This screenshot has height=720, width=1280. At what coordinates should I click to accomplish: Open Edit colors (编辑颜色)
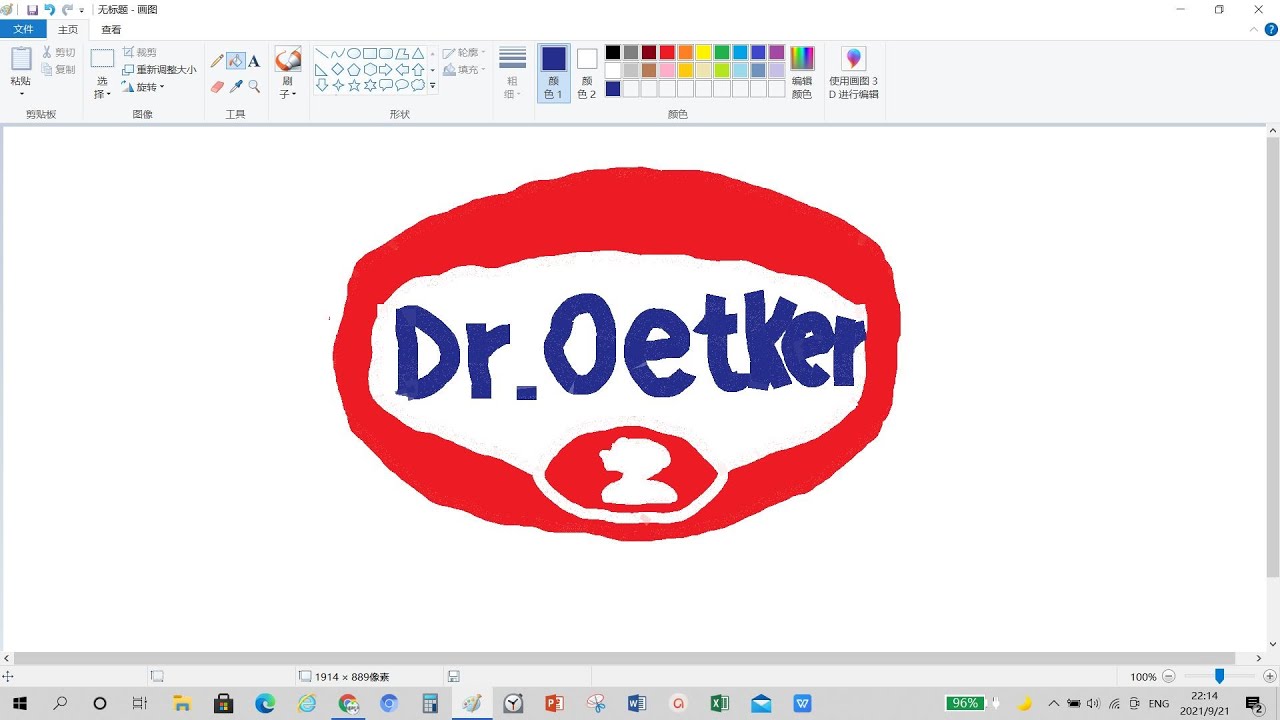tap(802, 72)
